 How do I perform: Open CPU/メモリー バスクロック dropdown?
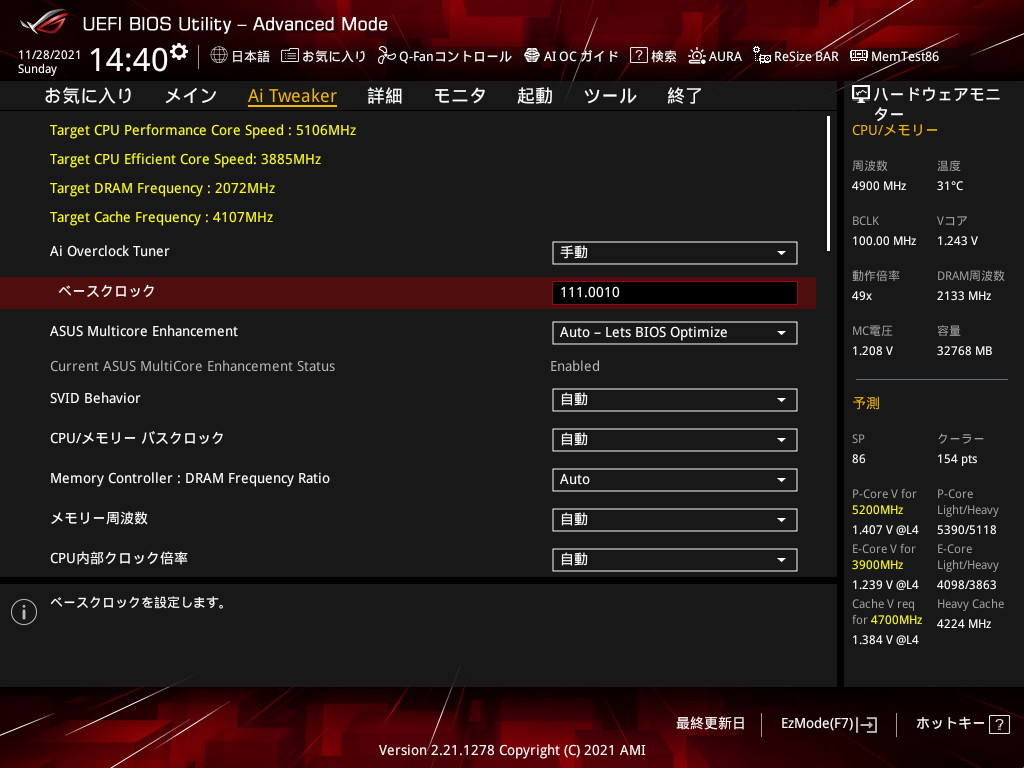click(x=675, y=440)
